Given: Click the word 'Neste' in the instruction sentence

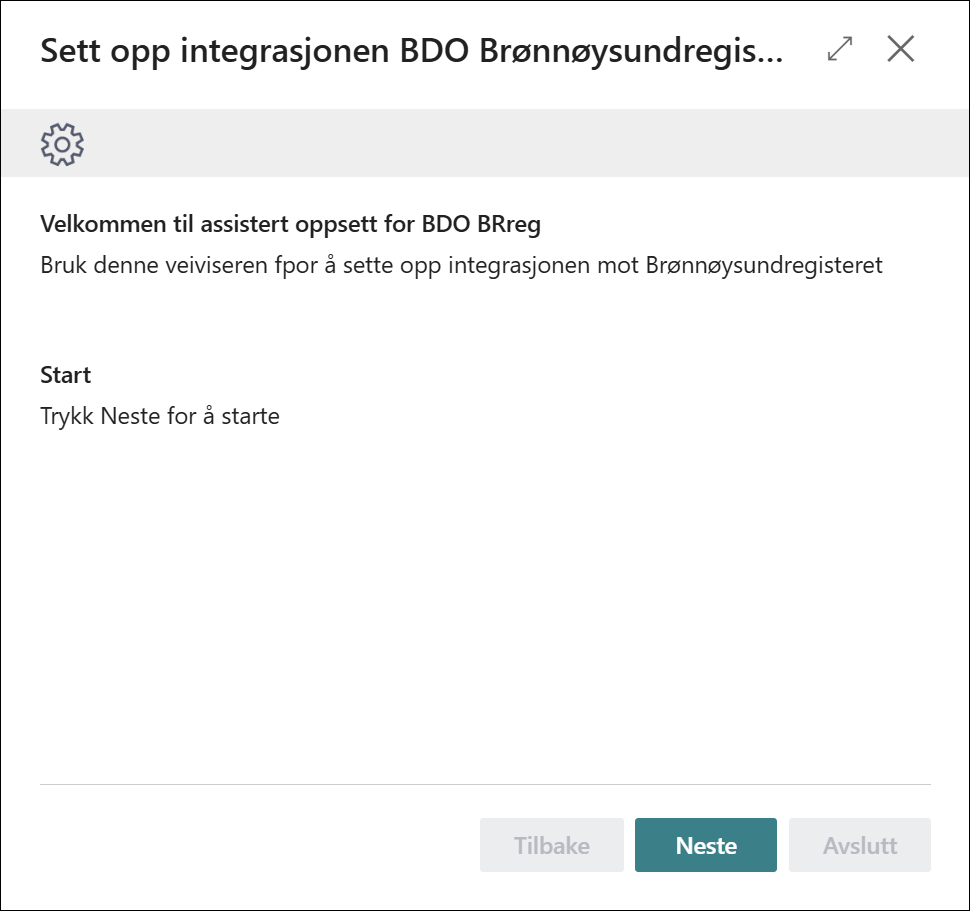Looking at the screenshot, I should tap(131, 416).
